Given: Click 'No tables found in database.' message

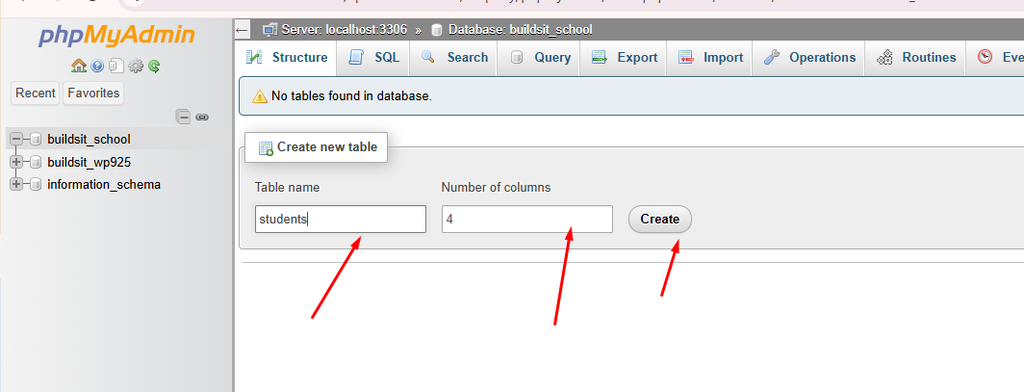Looking at the screenshot, I should pos(351,97).
